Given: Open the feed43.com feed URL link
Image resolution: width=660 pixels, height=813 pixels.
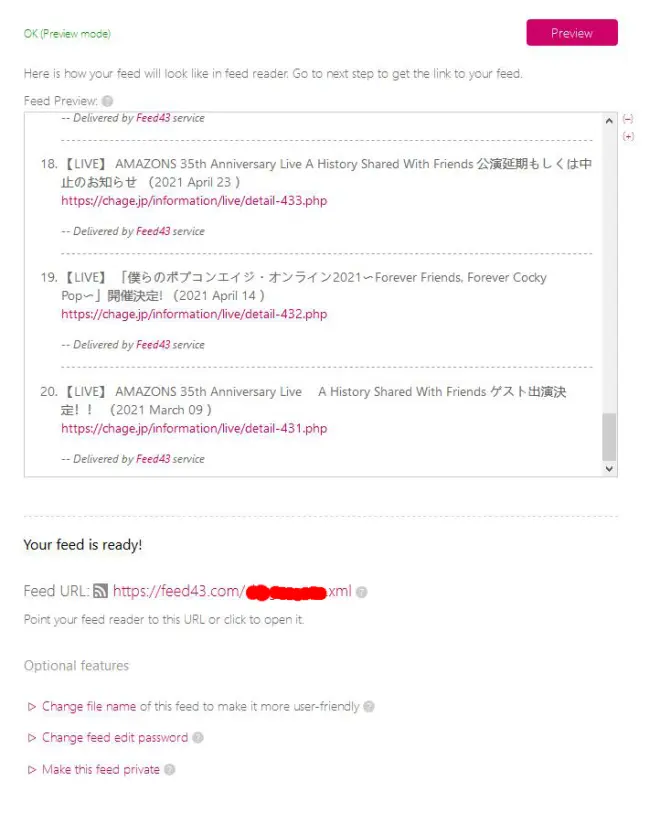Looking at the screenshot, I should [232, 591].
